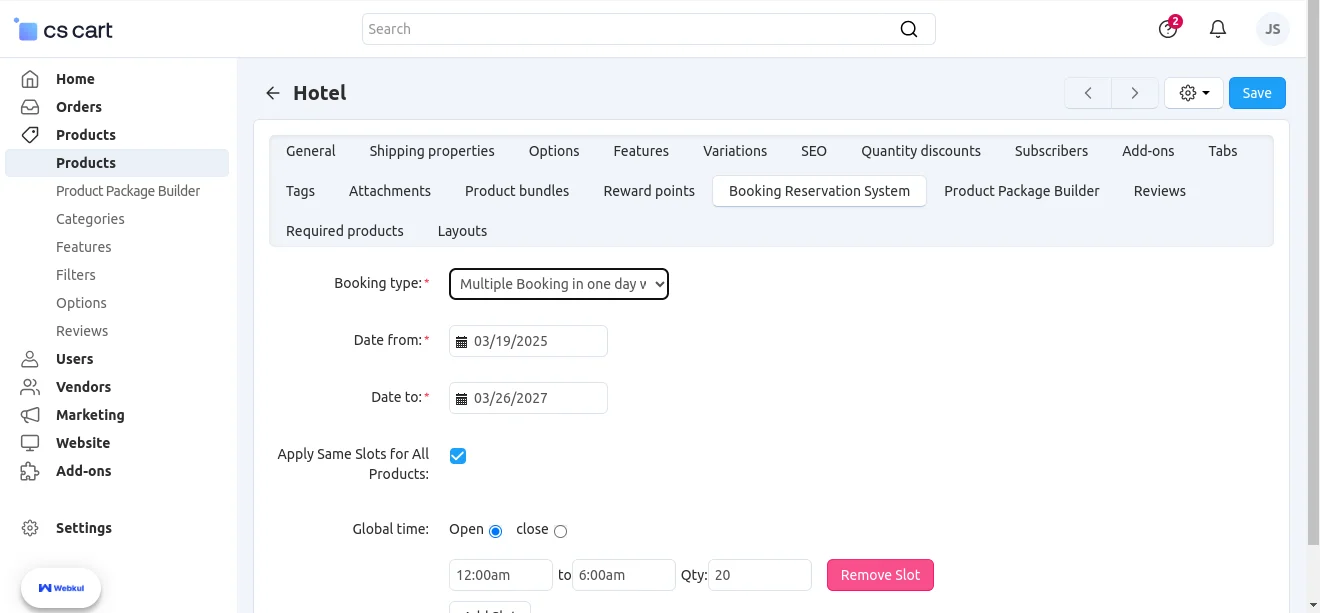Click inside the Qty input field
Screen dimensions: 1320x613
tap(759, 574)
